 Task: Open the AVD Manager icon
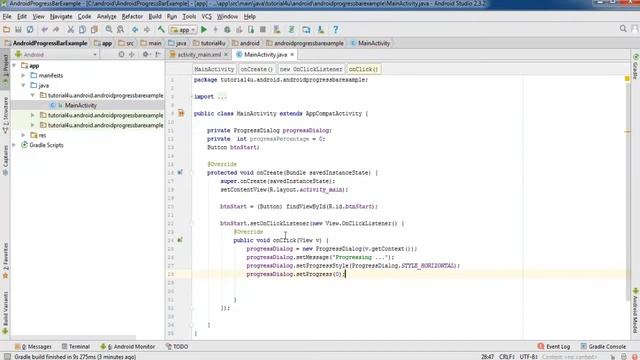pos(277,29)
